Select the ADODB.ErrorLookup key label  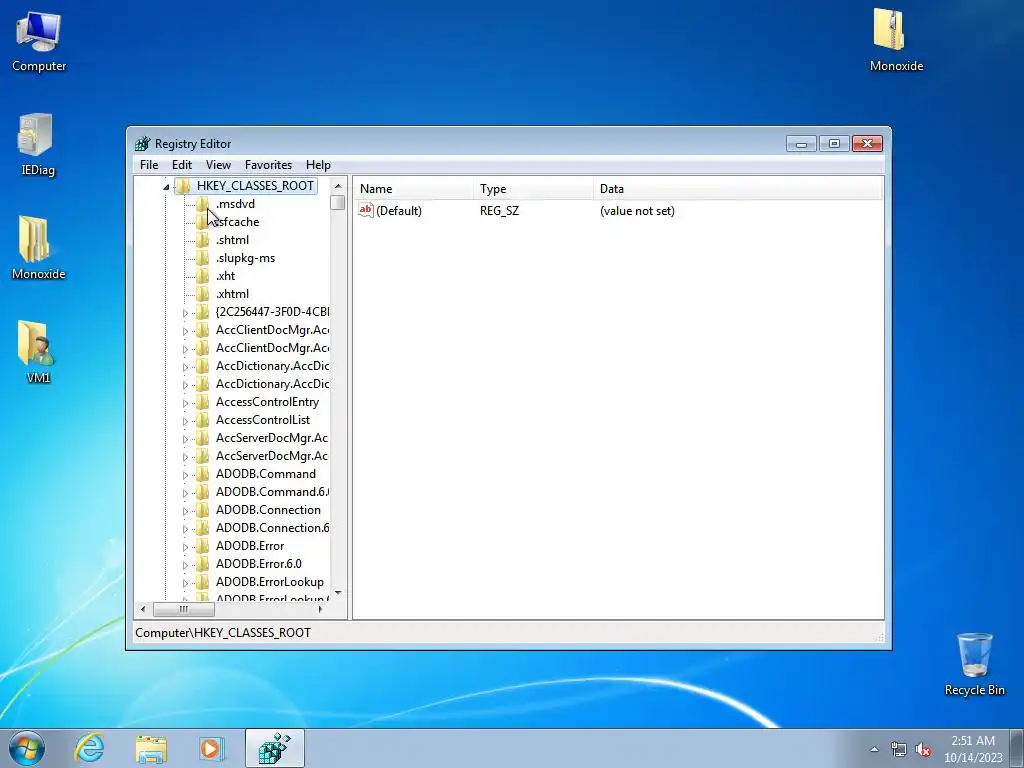[x=270, y=581]
